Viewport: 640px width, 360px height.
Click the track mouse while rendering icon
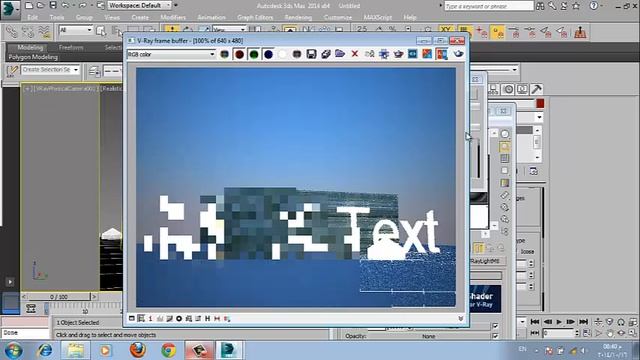click(384, 54)
